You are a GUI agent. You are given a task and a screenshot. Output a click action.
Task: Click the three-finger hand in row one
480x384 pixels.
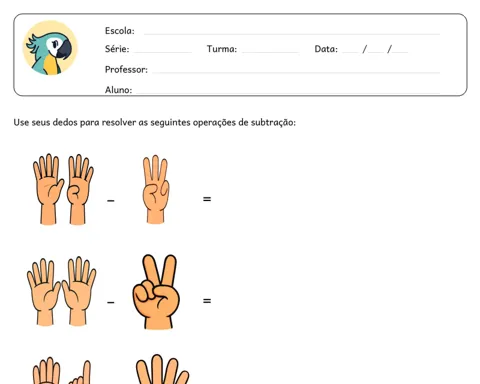coord(156,189)
